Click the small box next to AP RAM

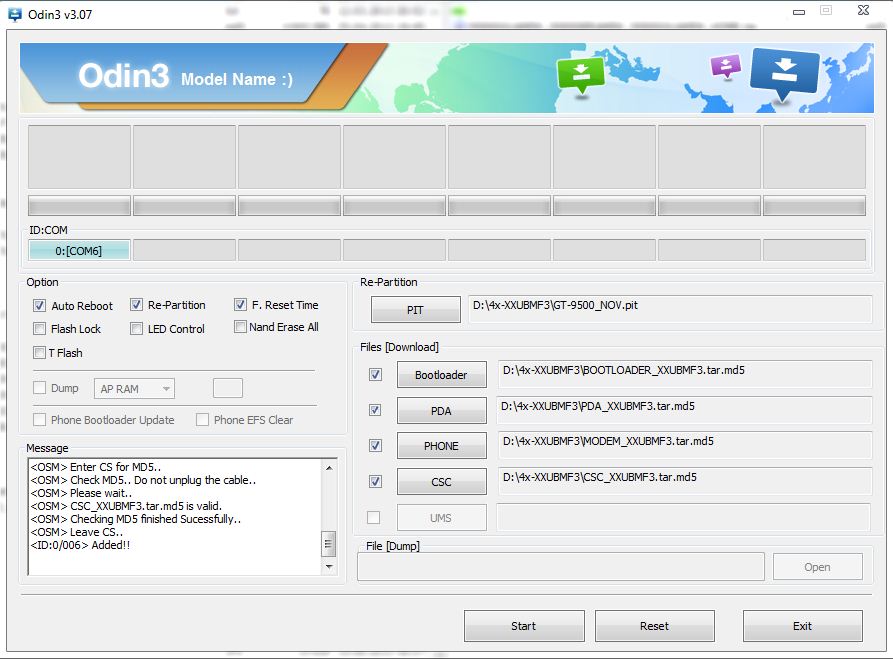[228, 388]
